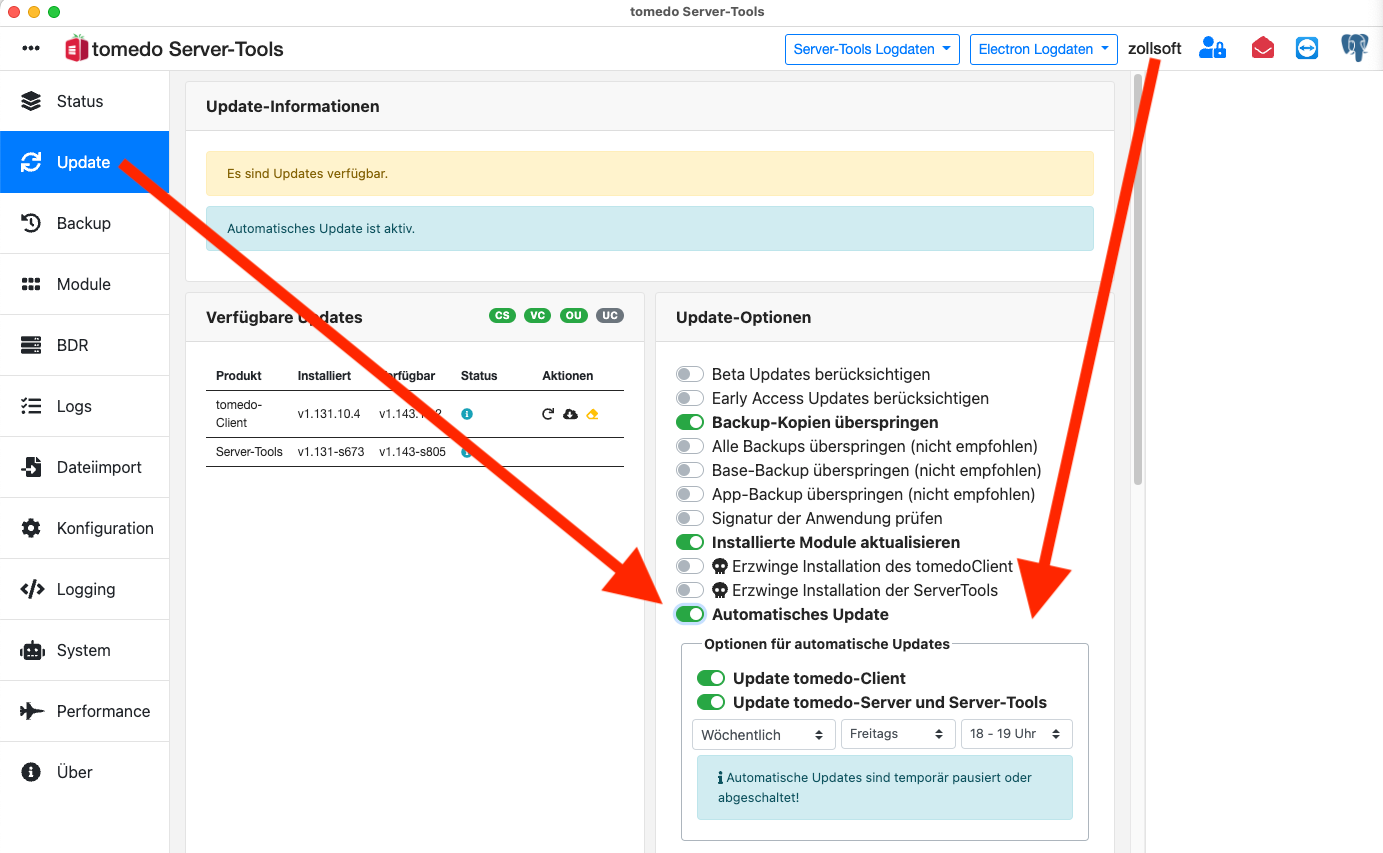
Task: Toggle Alle Backups überspringen switch
Action: pyautogui.click(x=690, y=446)
